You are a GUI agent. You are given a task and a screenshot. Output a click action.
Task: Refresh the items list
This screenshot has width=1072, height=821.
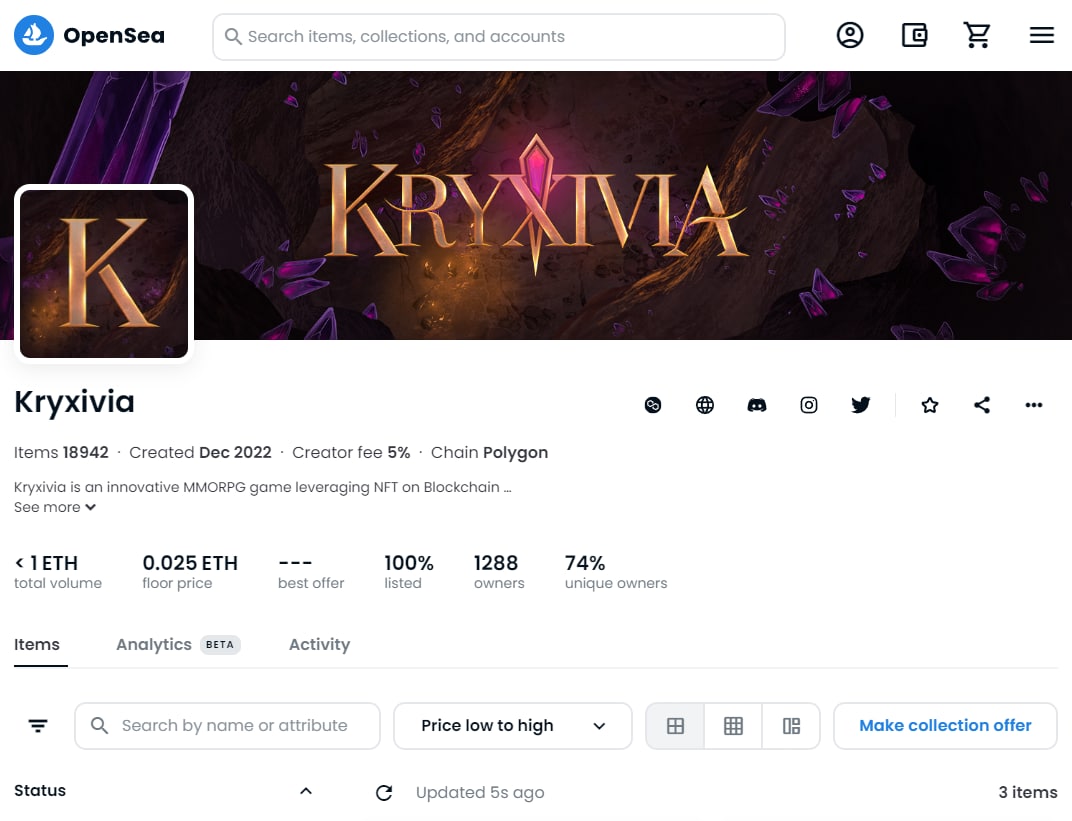(384, 793)
